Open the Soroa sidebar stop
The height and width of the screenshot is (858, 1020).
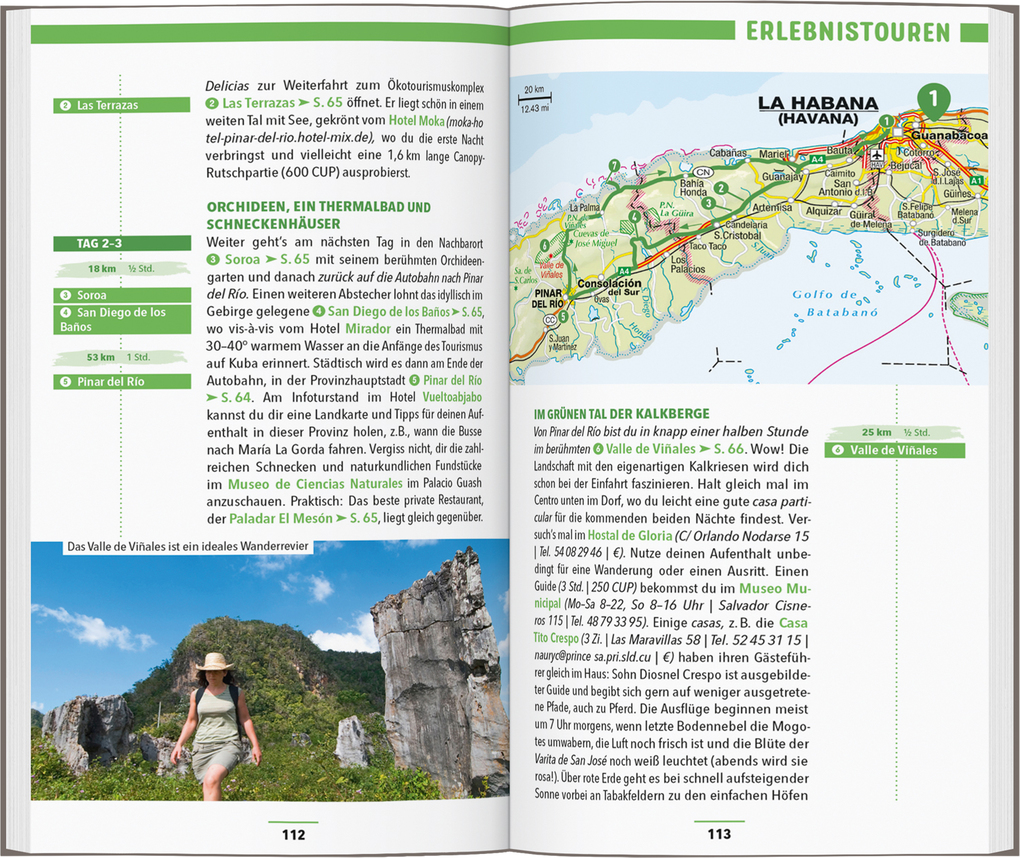click(122, 295)
